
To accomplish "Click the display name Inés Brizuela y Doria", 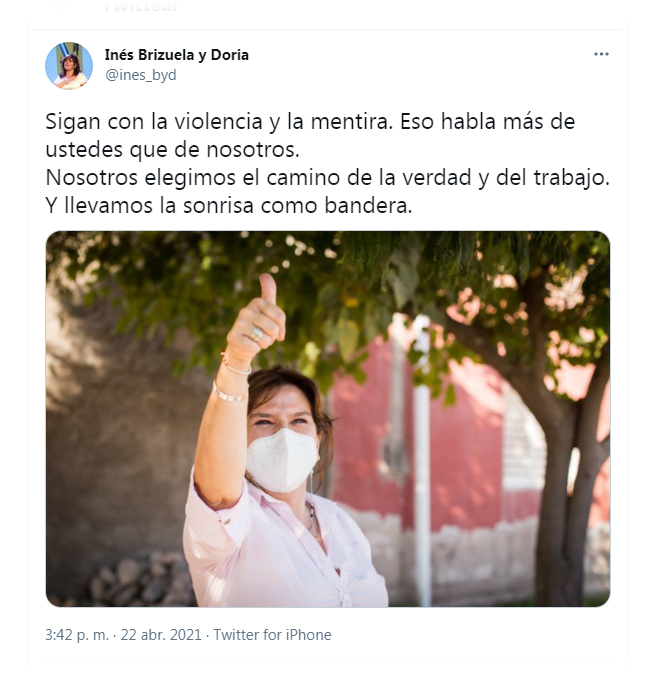I will click(177, 55).
